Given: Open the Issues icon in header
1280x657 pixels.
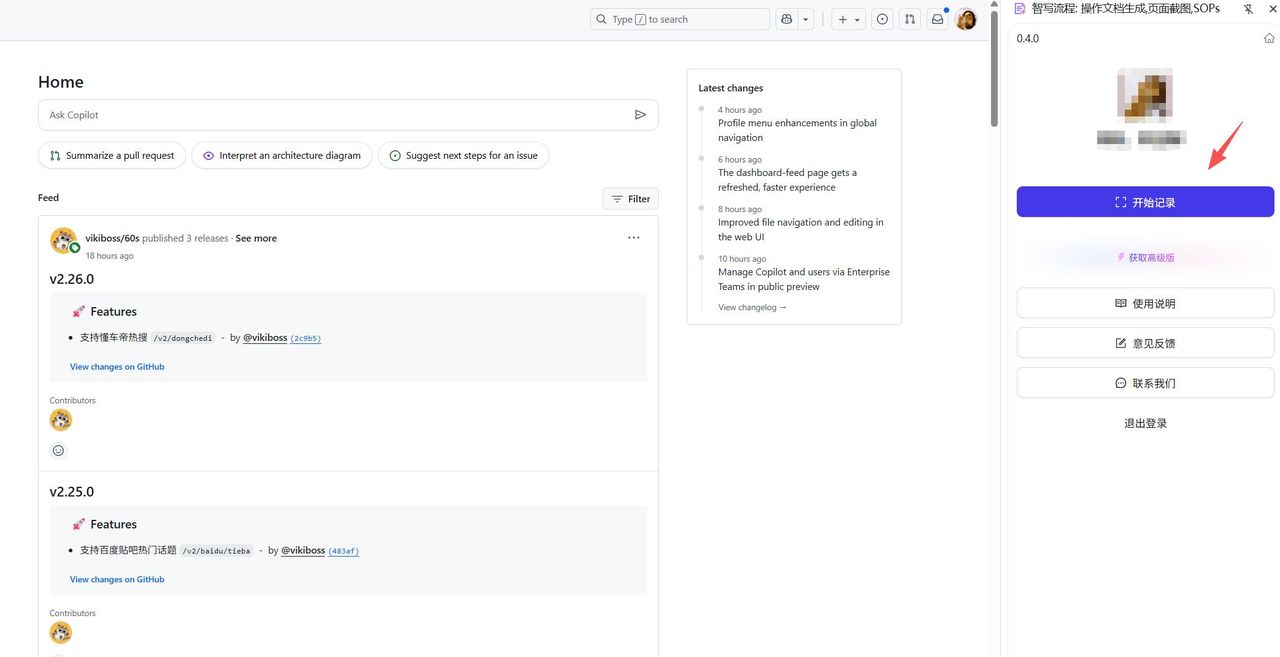Looking at the screenshot, I should (x=882, y=19).
